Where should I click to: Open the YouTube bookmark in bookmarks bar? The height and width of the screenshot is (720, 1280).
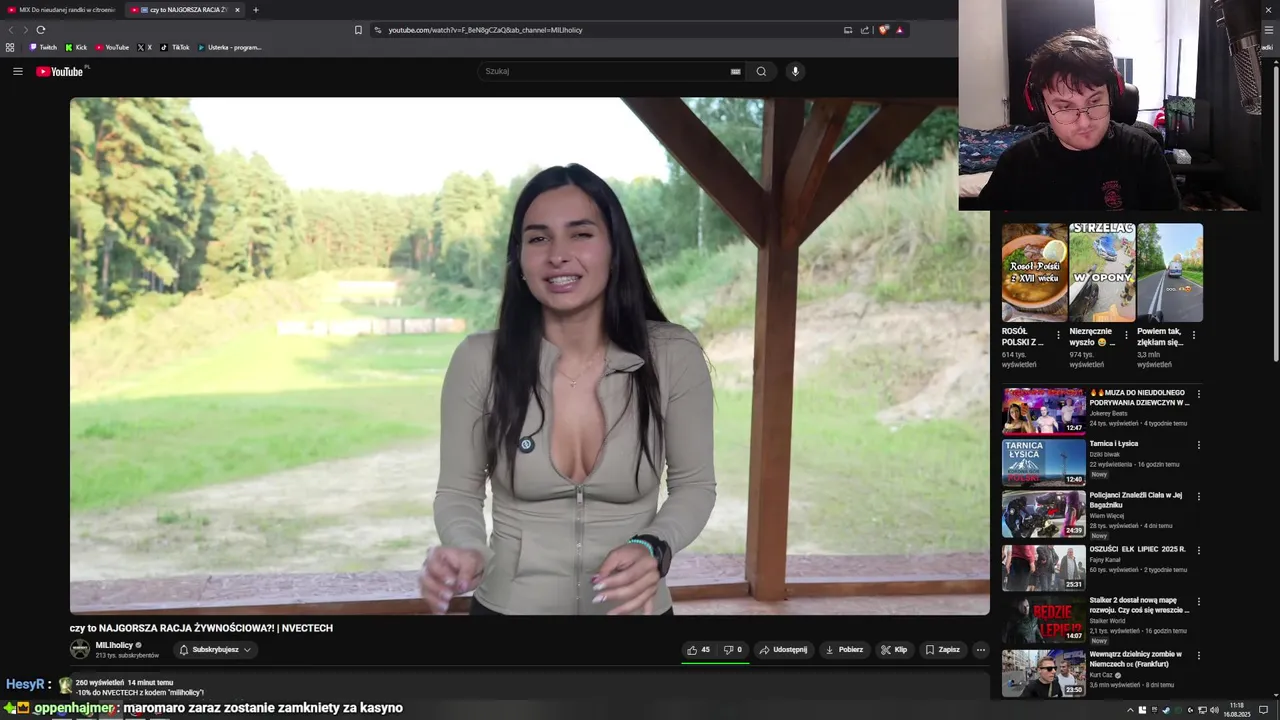pyautogui.click(x=113, y=47)
